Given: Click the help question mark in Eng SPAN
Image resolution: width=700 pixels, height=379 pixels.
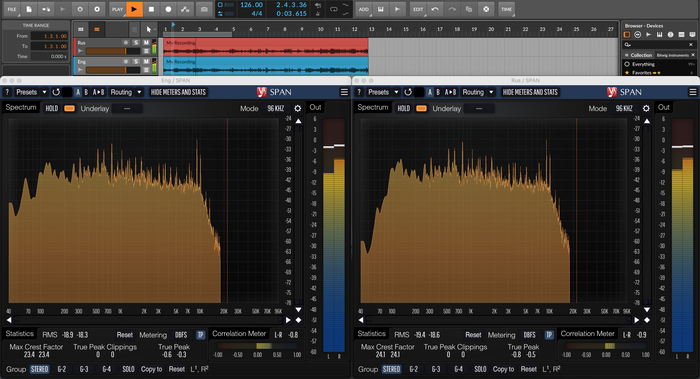Looking at the screenshot, I should [x=7, y=92].
